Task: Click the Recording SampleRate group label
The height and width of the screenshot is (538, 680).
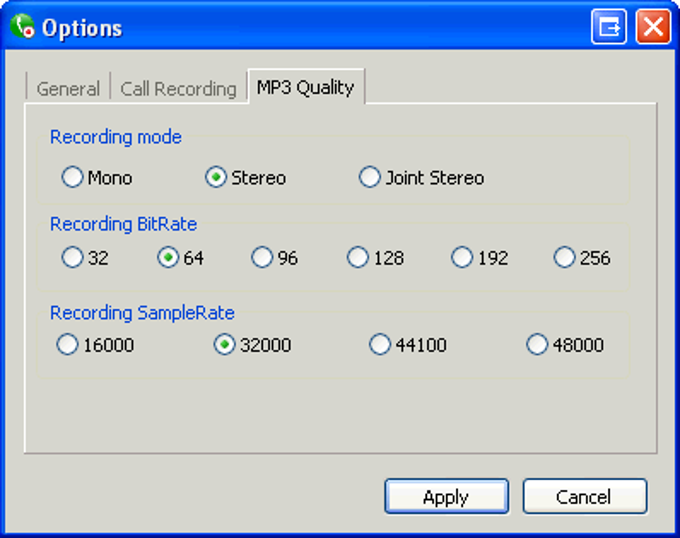Action: coord(142,313)
